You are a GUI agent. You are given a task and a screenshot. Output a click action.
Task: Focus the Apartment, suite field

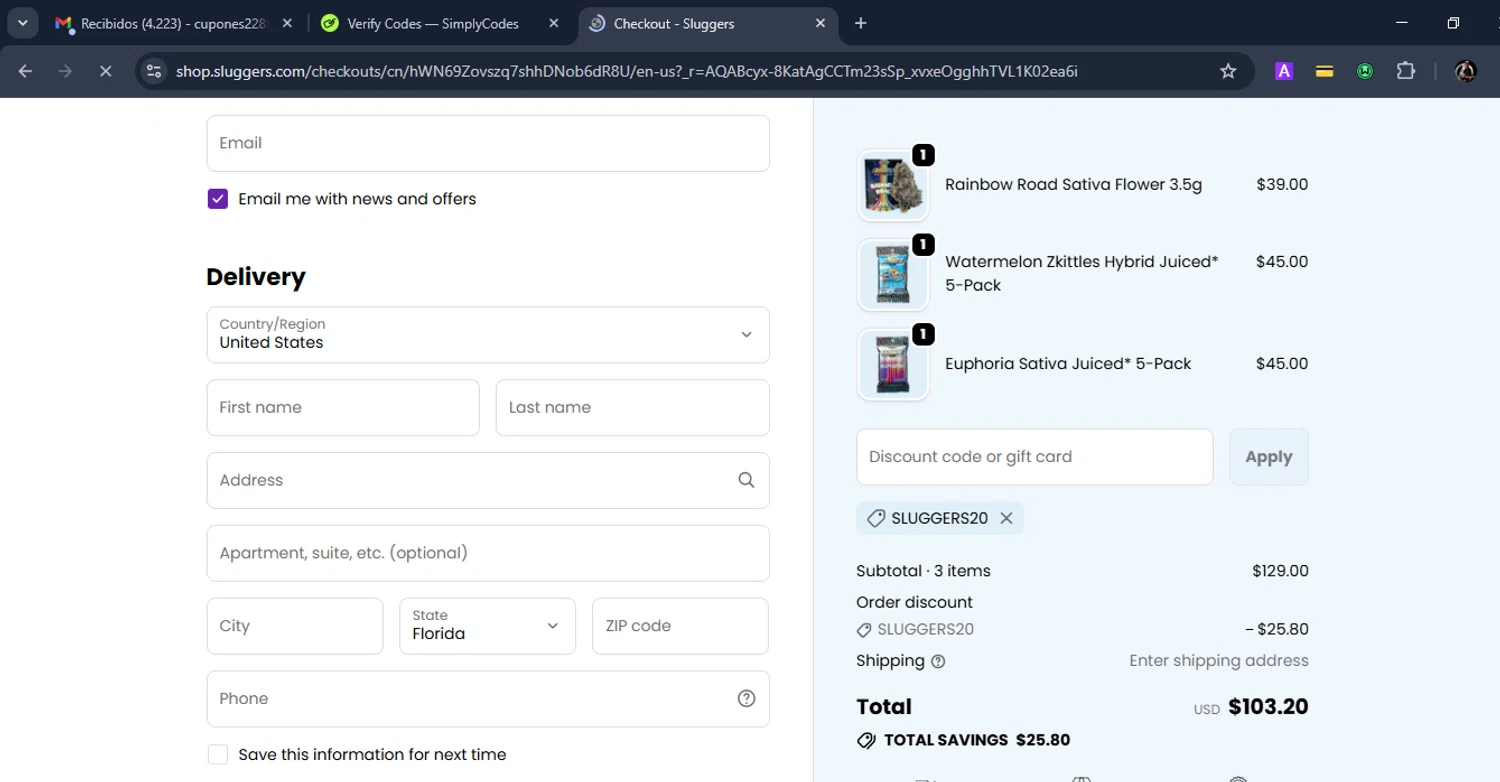tap(488, 553)
